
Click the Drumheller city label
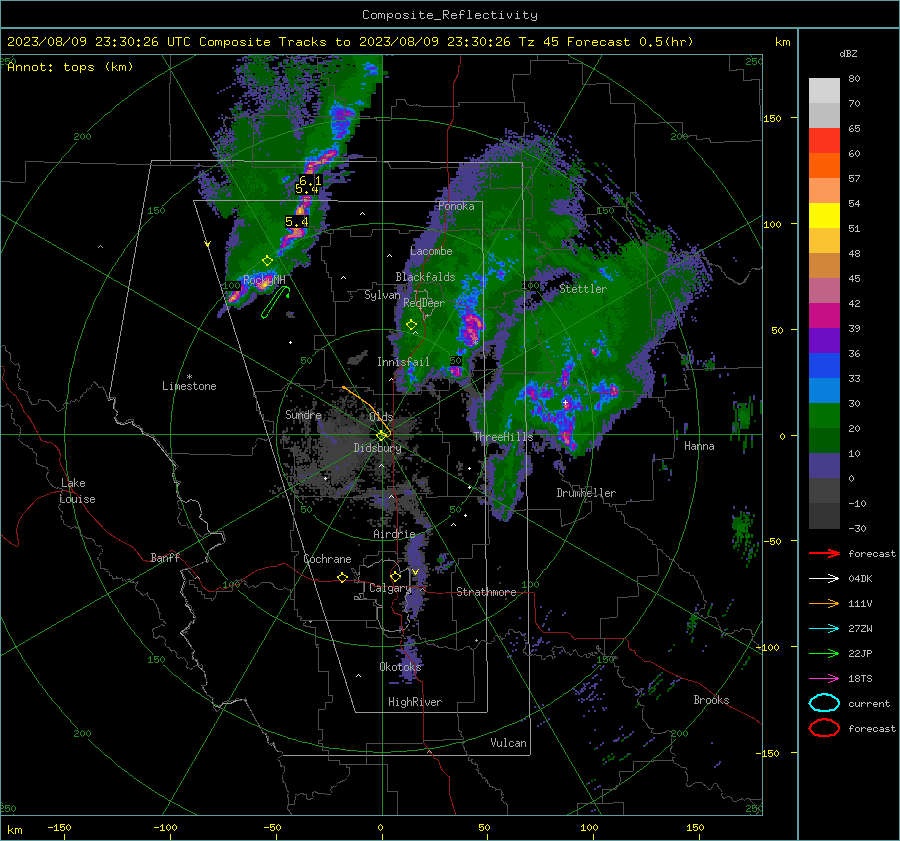tap(586, 493)
